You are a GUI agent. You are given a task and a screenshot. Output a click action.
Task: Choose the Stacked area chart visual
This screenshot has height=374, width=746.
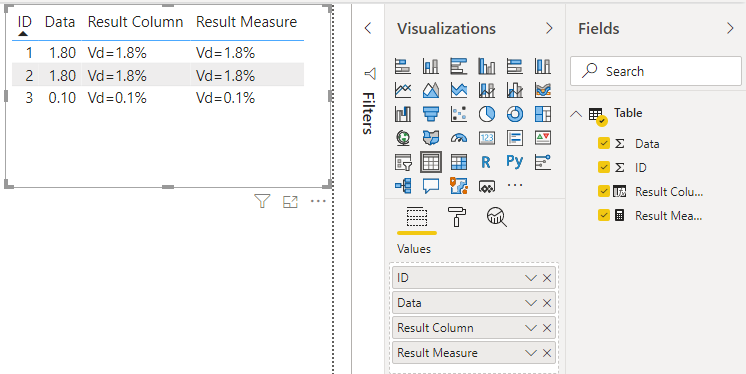(459, 90)
